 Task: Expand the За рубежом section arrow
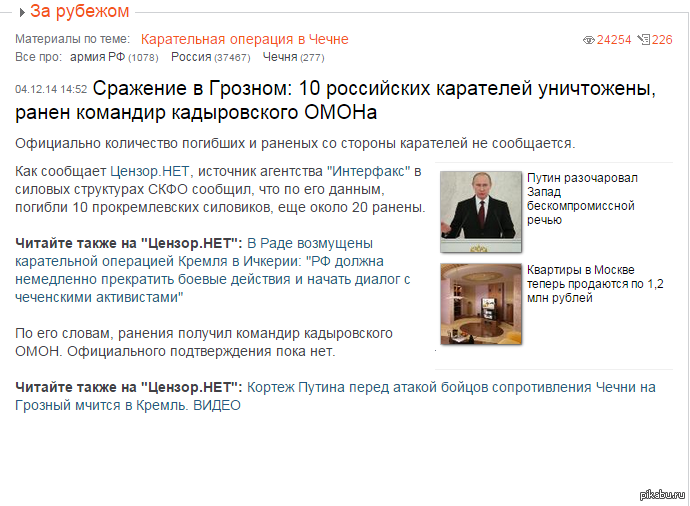22,12
